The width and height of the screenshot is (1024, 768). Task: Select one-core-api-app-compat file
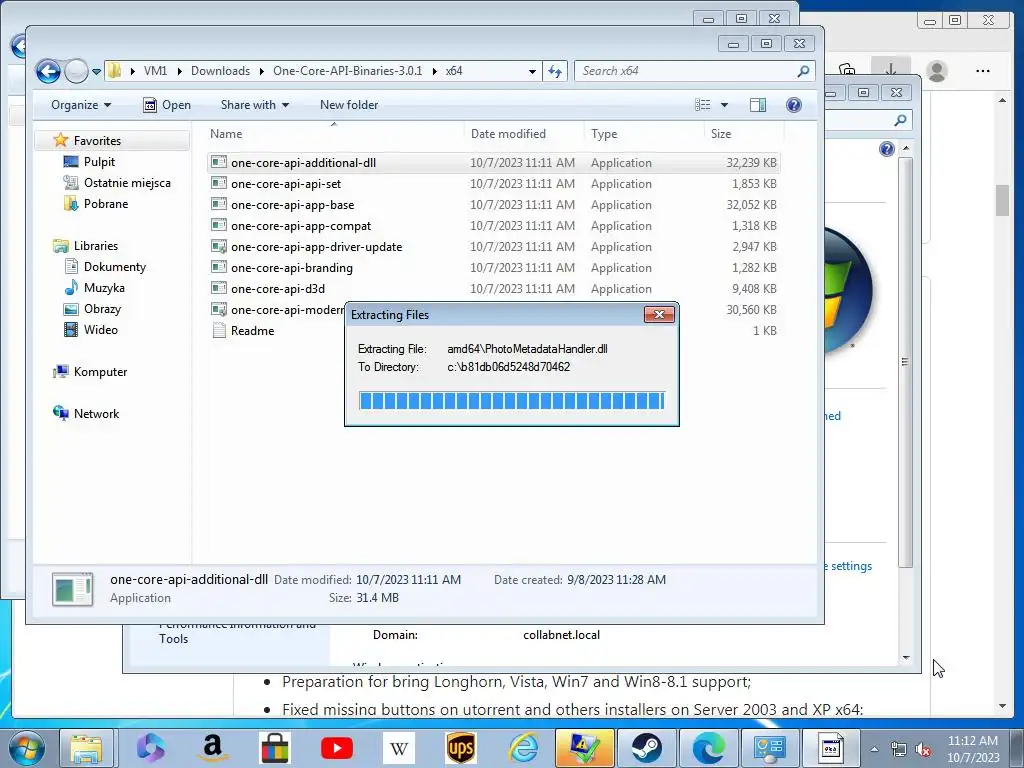click(x=494, y=225)
